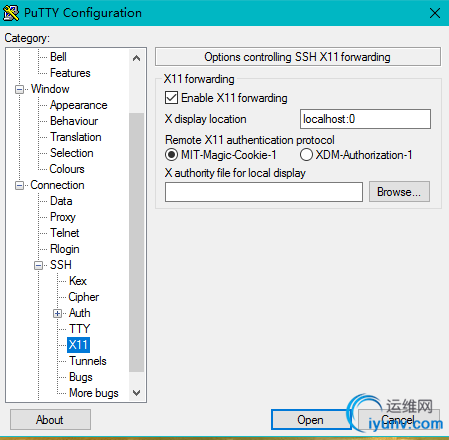
Task: Open Rlogin settings panel
Action: point(65,249)
